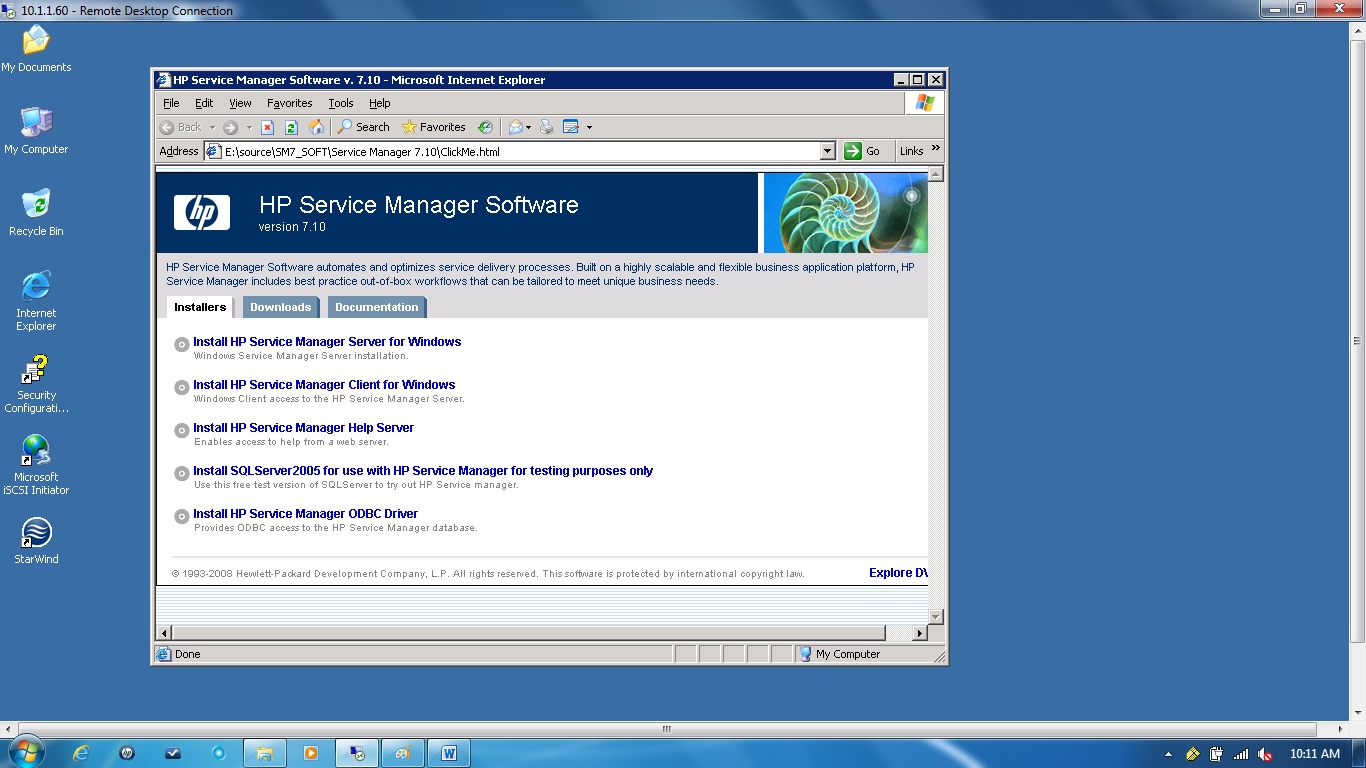Click the Back navigation button
The height and width of the screenshot is (768, 1366).
(181, 127)
